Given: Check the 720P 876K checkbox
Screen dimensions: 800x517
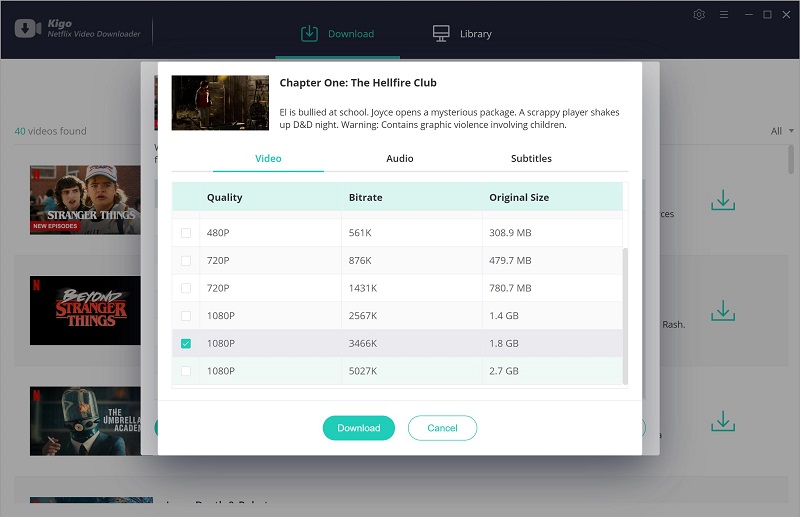Looking at the screenshot, I should [x=186, y=261].
